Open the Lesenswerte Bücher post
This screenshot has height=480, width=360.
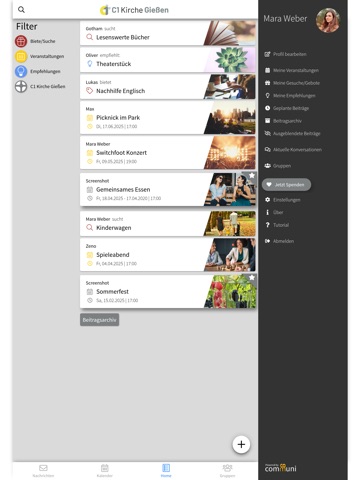point(168,33)
